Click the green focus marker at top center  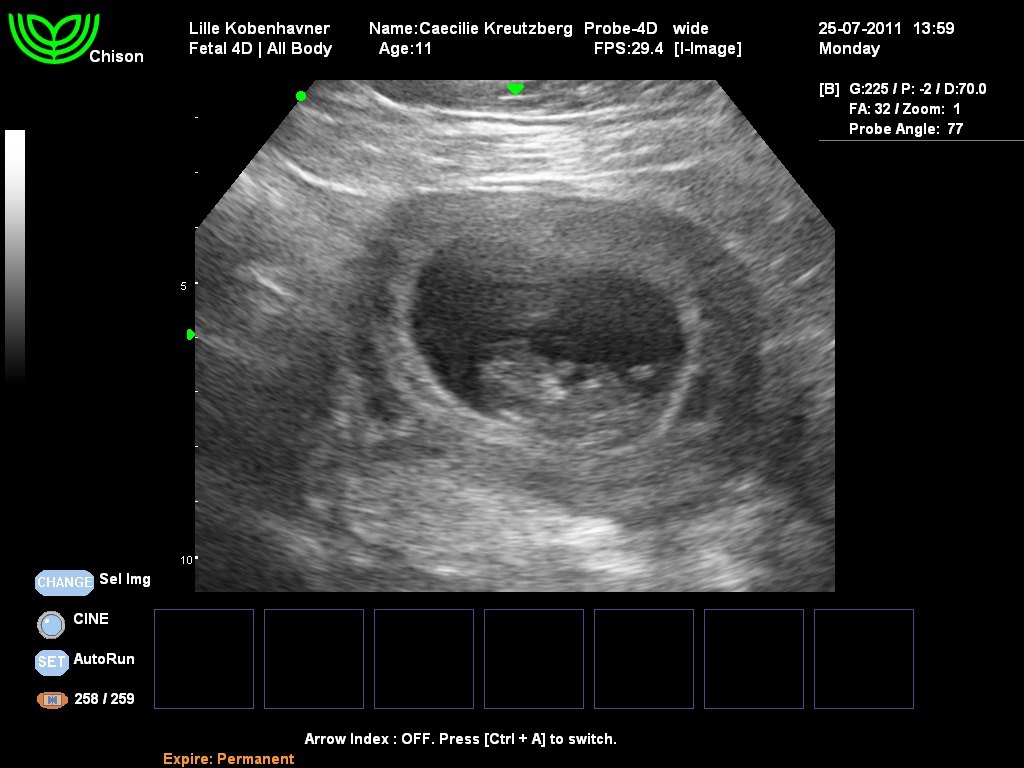point(515,89)
